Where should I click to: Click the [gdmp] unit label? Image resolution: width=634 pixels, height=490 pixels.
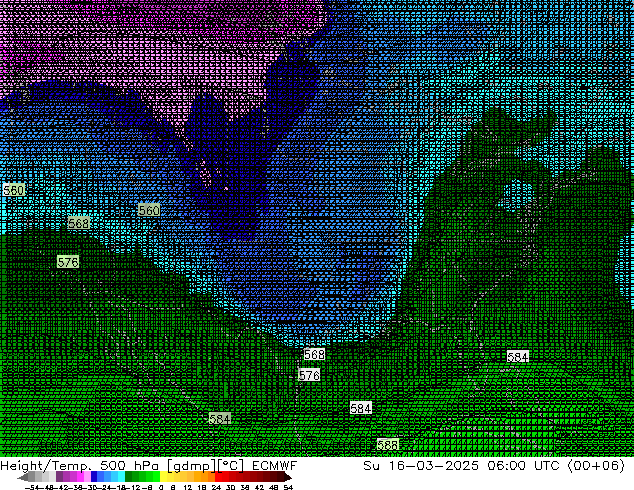[x=191, y=466]
